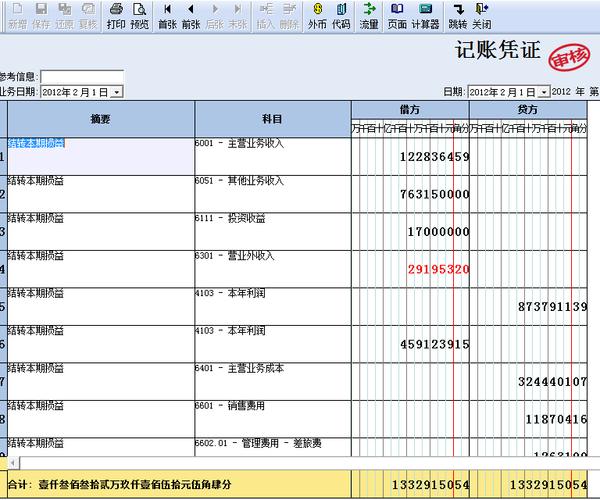The image size is (600, 500).
Task: Open foreign currency with 外币 icon
Action: click(317, 16)
